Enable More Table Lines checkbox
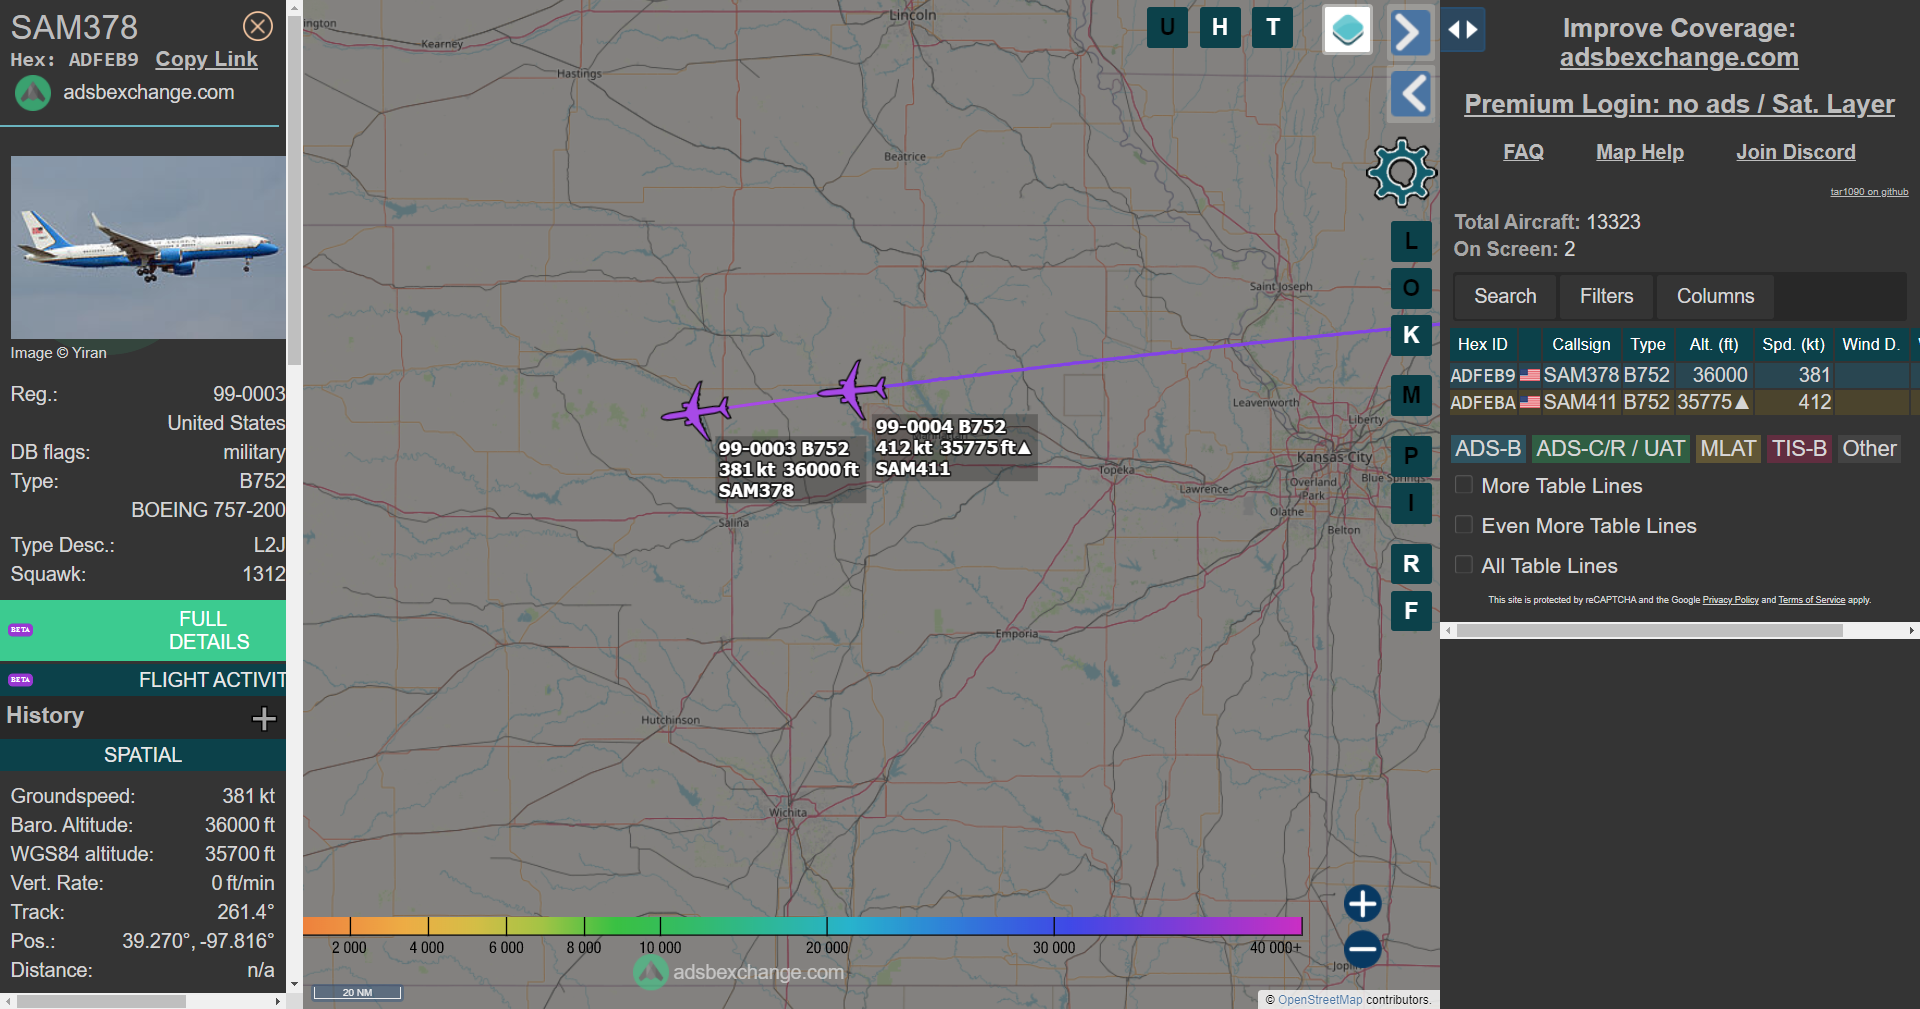 click(1464, 485)
